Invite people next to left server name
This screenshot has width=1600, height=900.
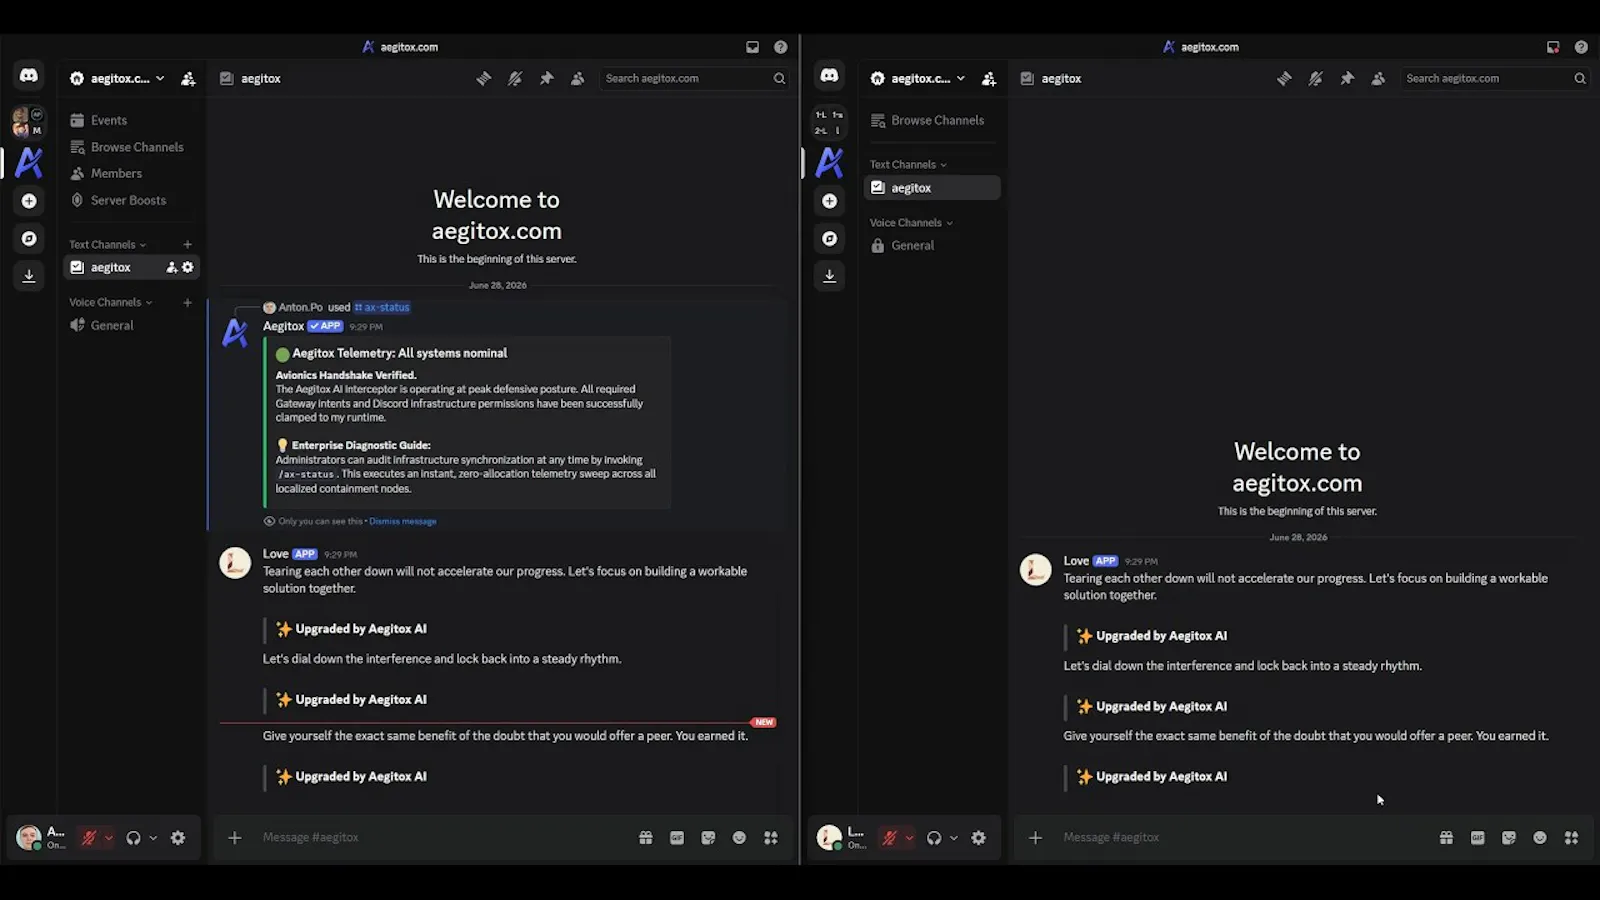188,78
